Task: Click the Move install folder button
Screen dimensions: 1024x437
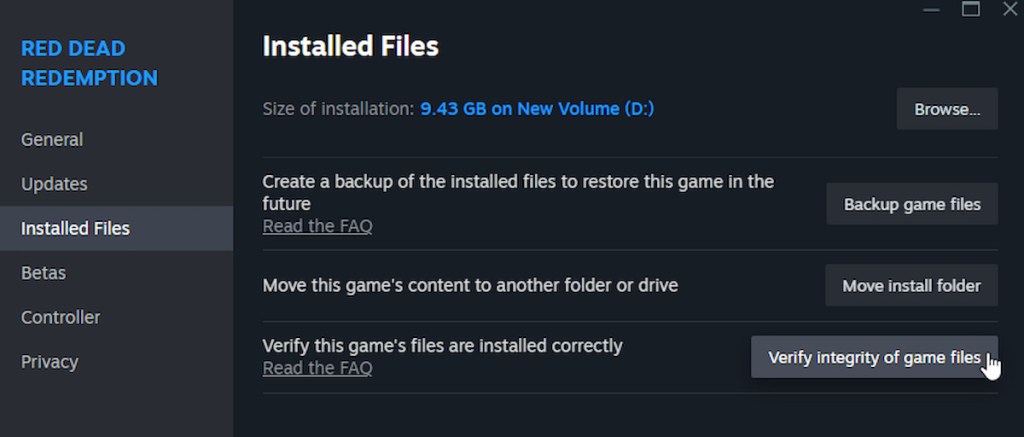Action: (x=911, y=286)
